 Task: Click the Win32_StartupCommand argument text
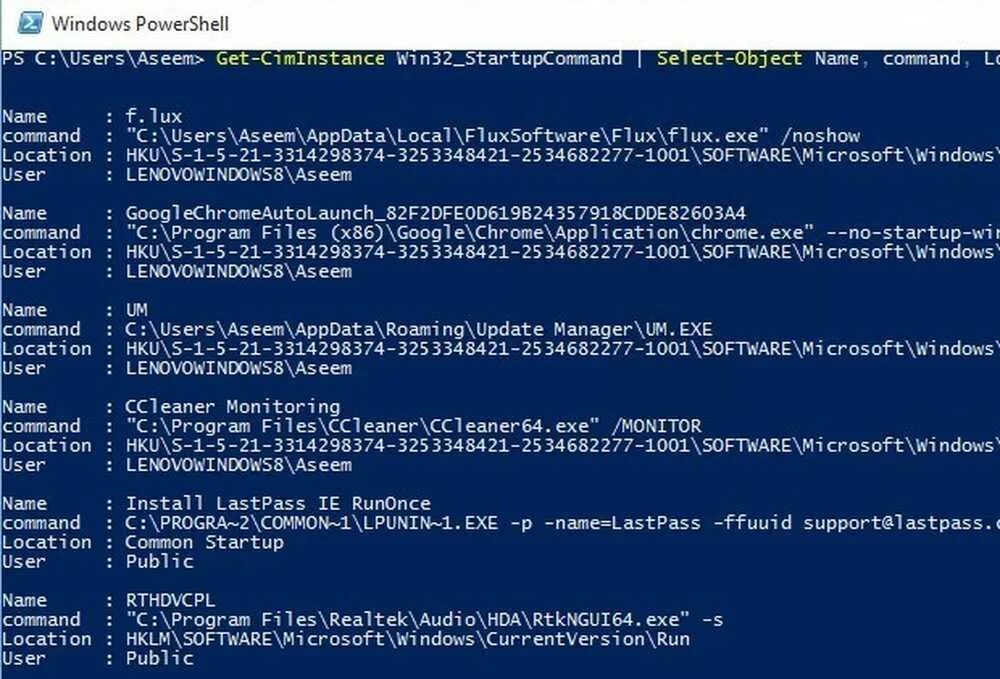point(509,59)
